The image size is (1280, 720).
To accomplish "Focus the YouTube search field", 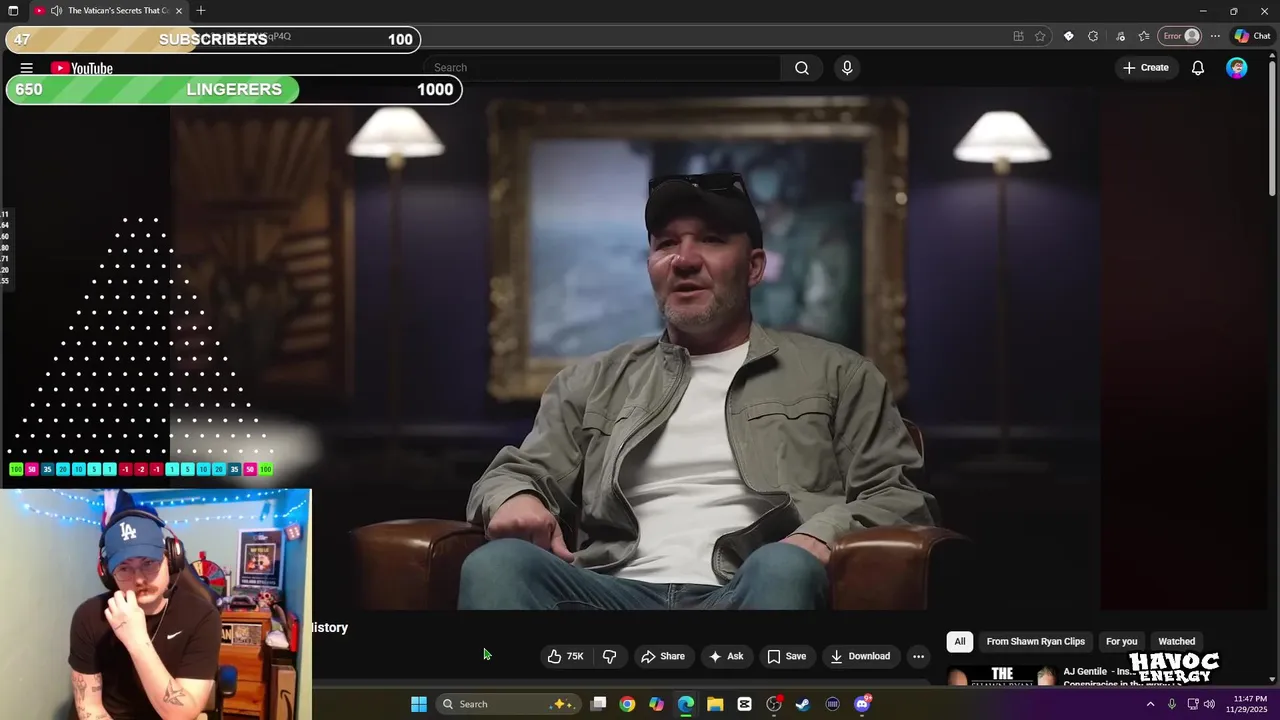I will (x=603, y=68).
